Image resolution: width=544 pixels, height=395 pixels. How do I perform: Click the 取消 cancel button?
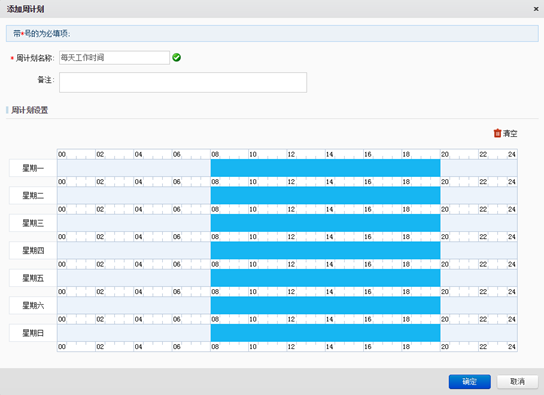(x=517, y=382)
